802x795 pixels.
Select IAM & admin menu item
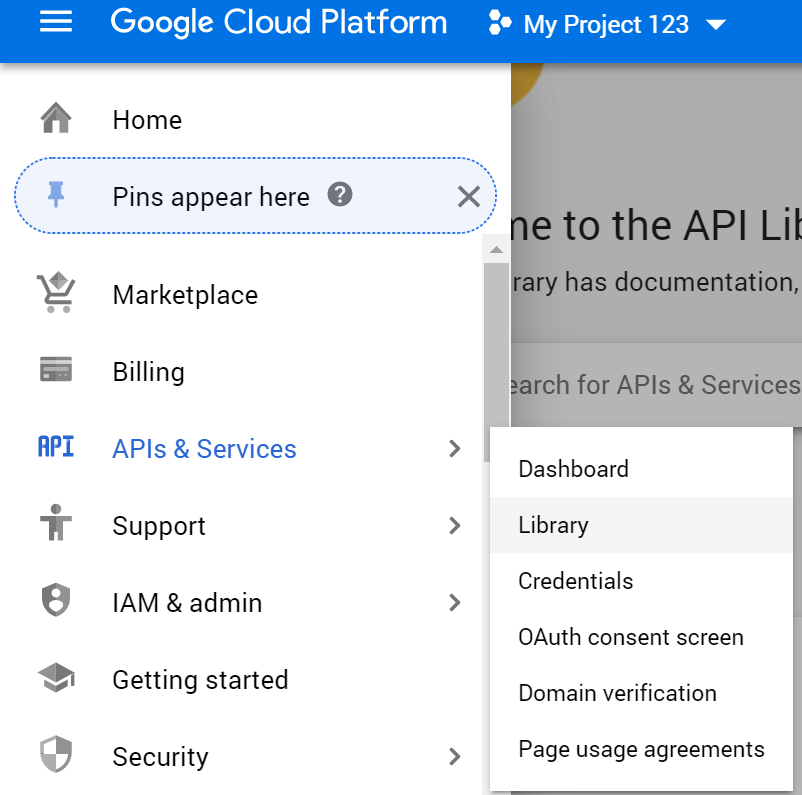click(187, 603)
